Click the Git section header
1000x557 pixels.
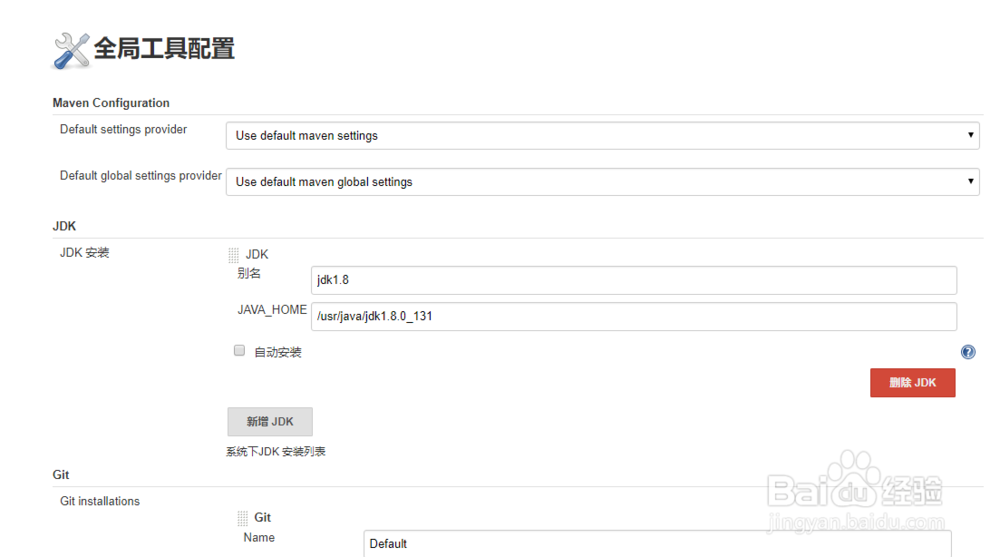click(x=61, y=475)
